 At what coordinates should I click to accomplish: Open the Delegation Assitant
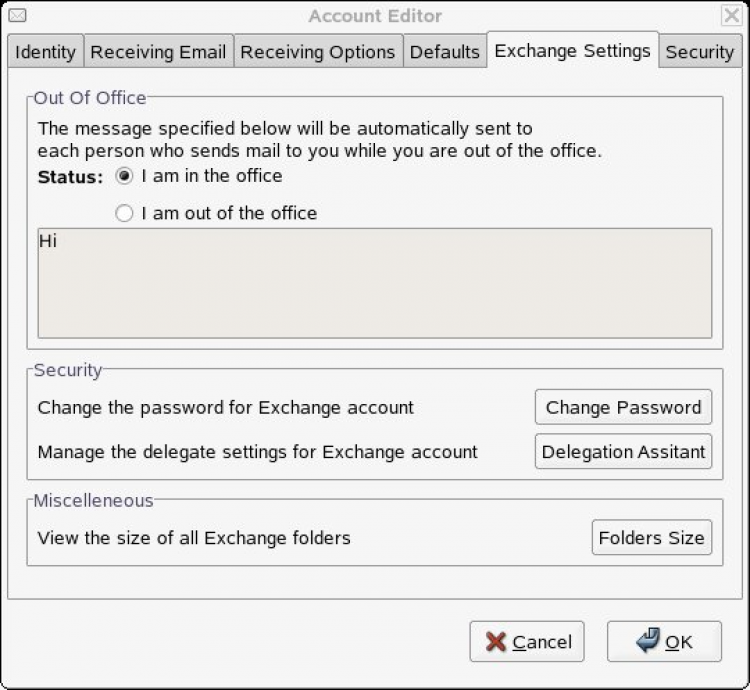(623, 452)
